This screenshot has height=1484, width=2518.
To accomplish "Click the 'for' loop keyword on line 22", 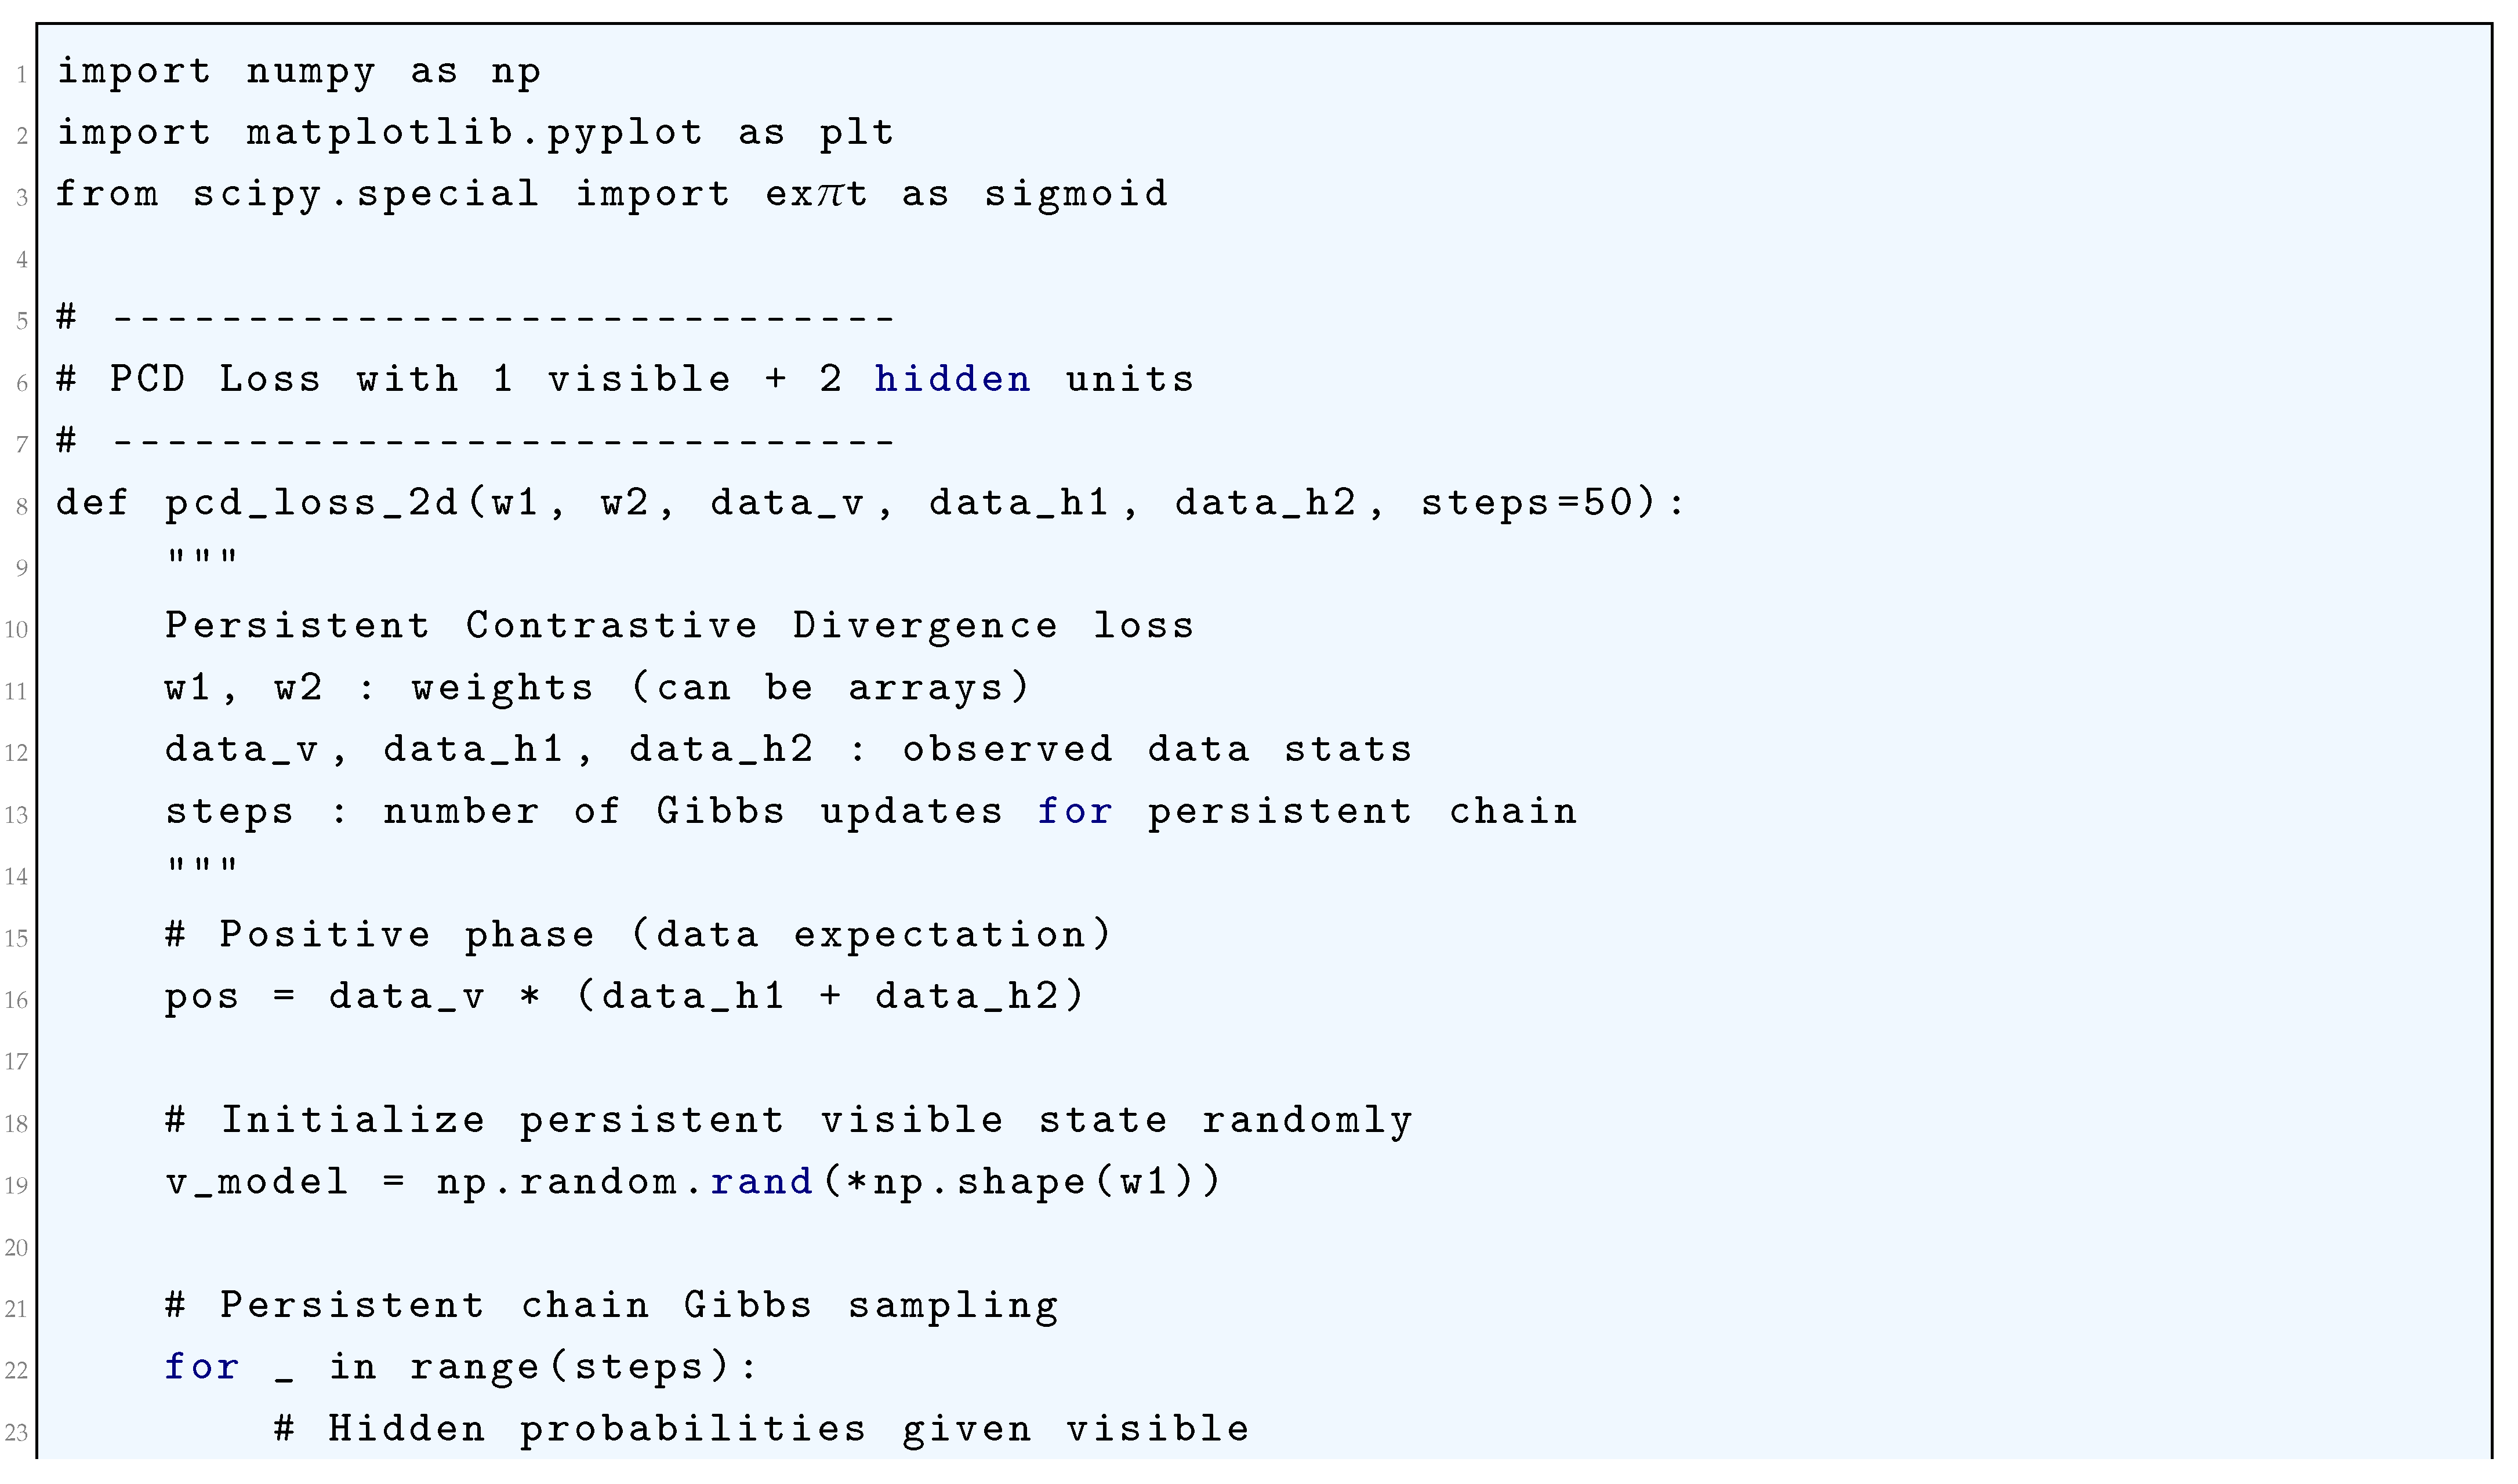I will pos(201,1367).
